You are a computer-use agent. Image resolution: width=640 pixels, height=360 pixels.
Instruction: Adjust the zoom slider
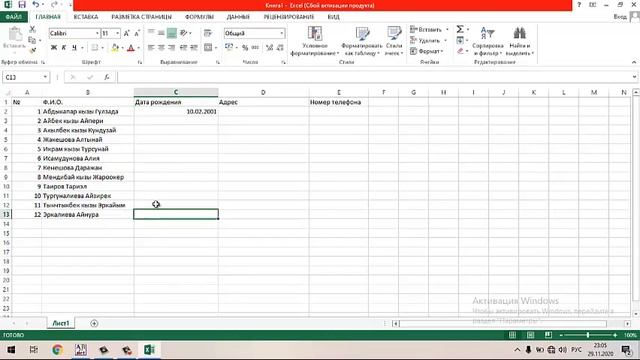tap(588, 335)
